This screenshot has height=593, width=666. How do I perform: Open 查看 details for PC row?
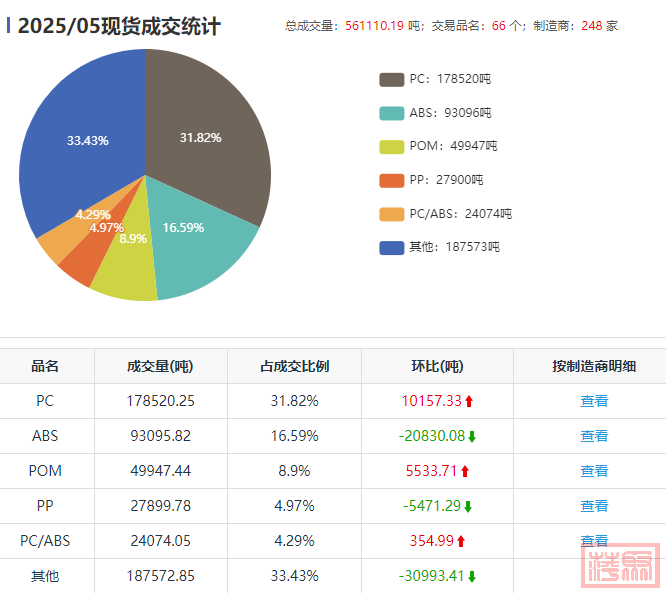coord(594,401)
